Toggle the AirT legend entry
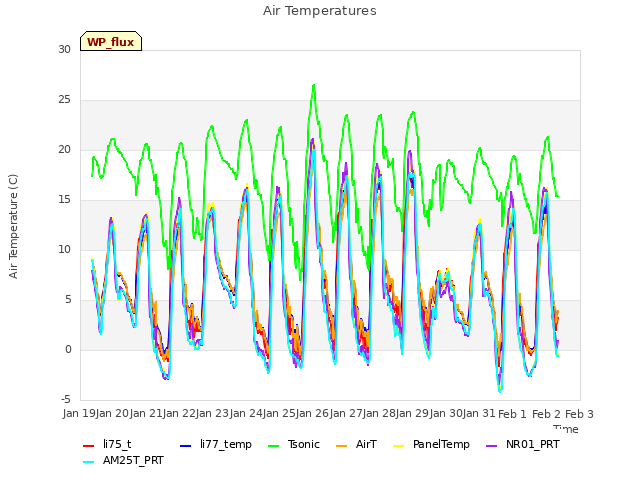The image size is (640, 480). (356, 444)
